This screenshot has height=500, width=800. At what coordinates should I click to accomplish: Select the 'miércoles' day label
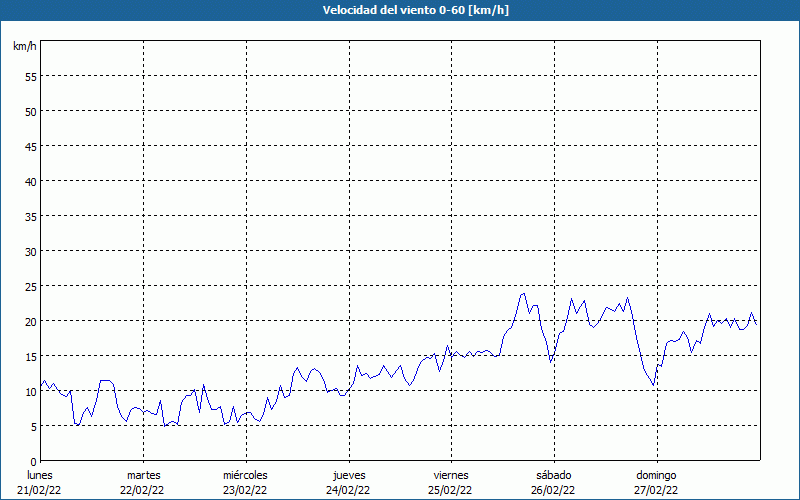(x=245, y=475)
